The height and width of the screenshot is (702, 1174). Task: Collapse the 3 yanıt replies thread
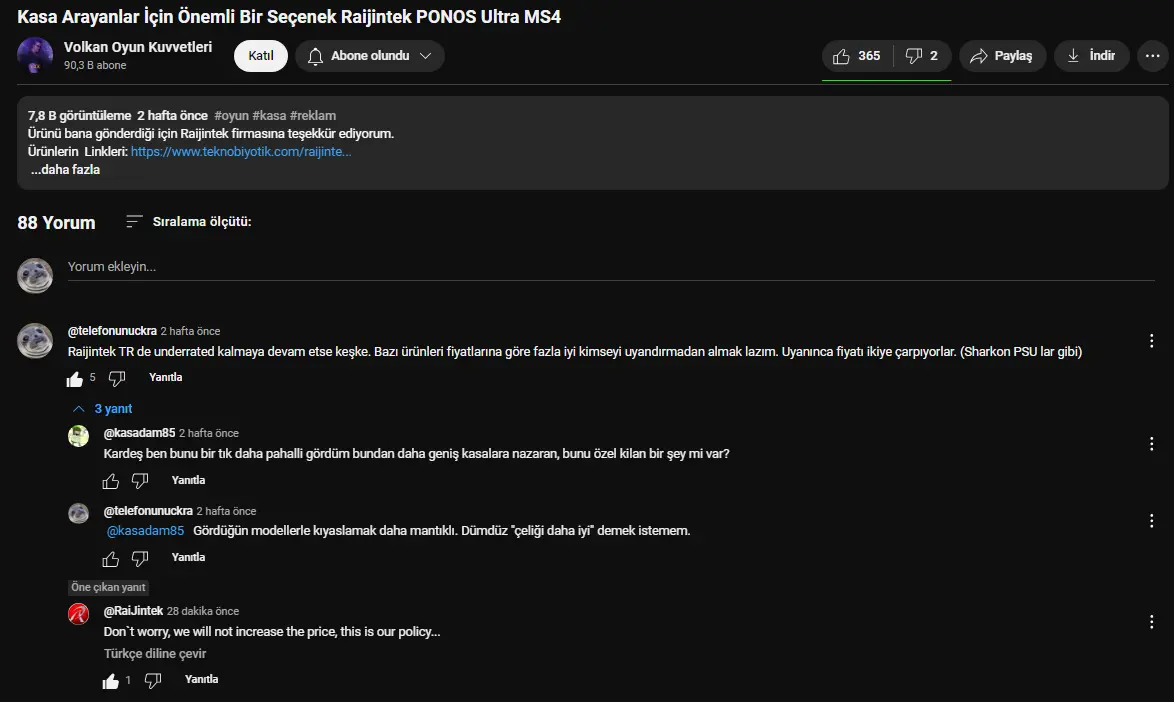(x=103, y=409)
